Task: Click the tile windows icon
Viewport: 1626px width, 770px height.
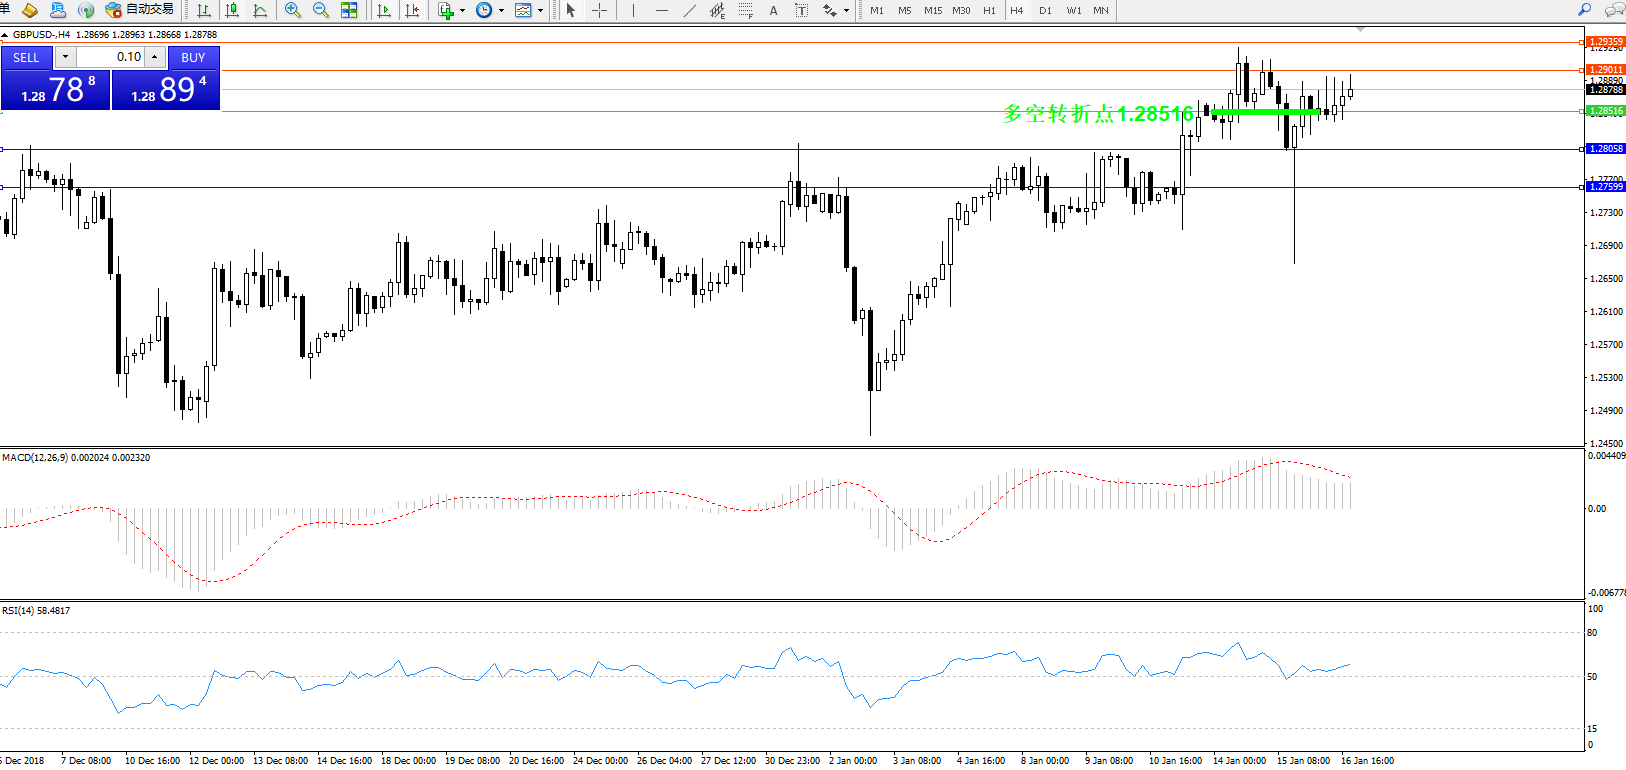Action: pos(349,10)
